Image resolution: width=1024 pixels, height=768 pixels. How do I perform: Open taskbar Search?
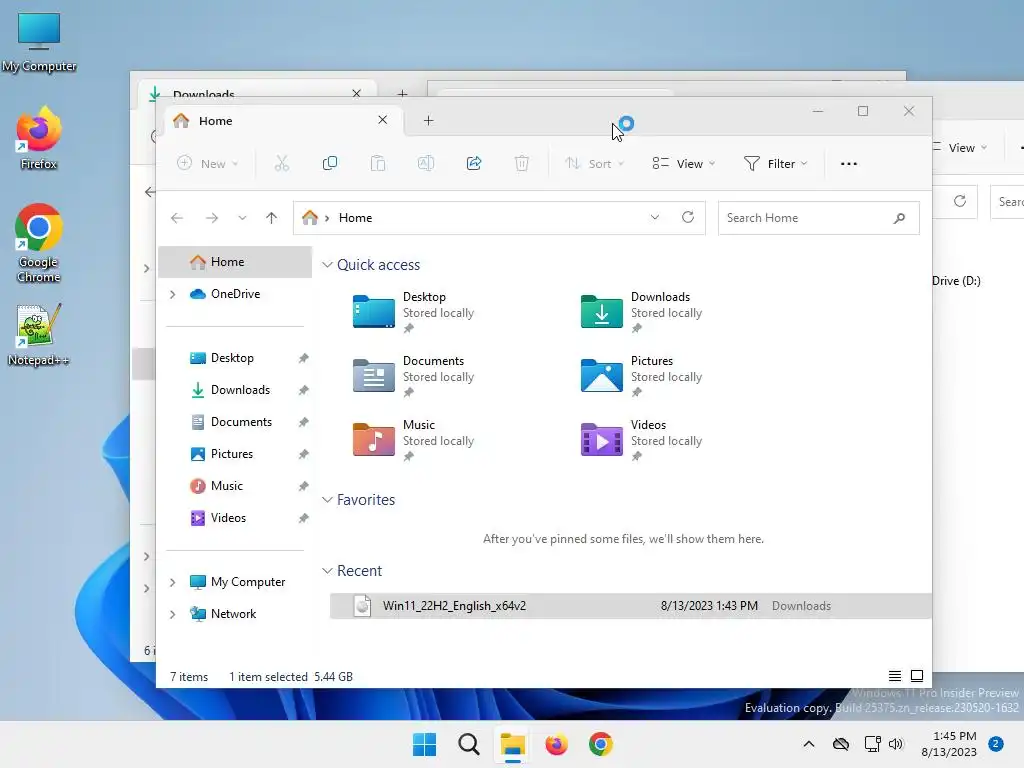468,744
